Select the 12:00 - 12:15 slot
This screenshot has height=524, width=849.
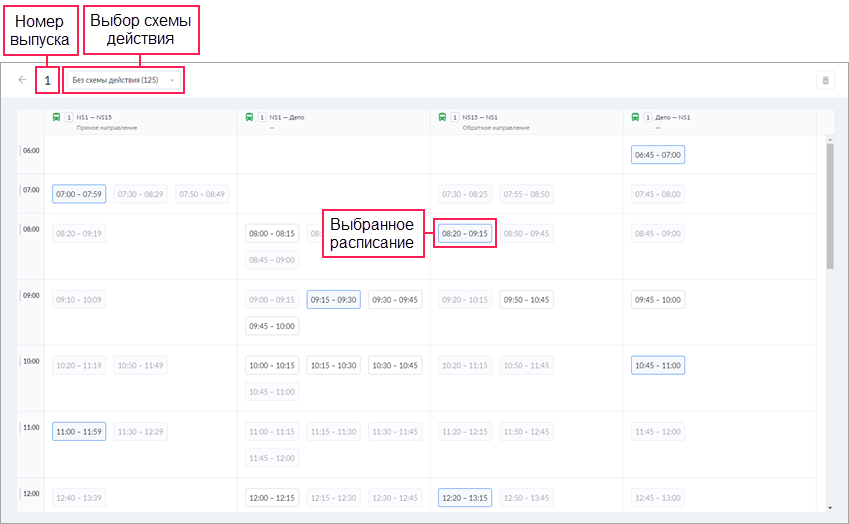[x=272, y=497]
